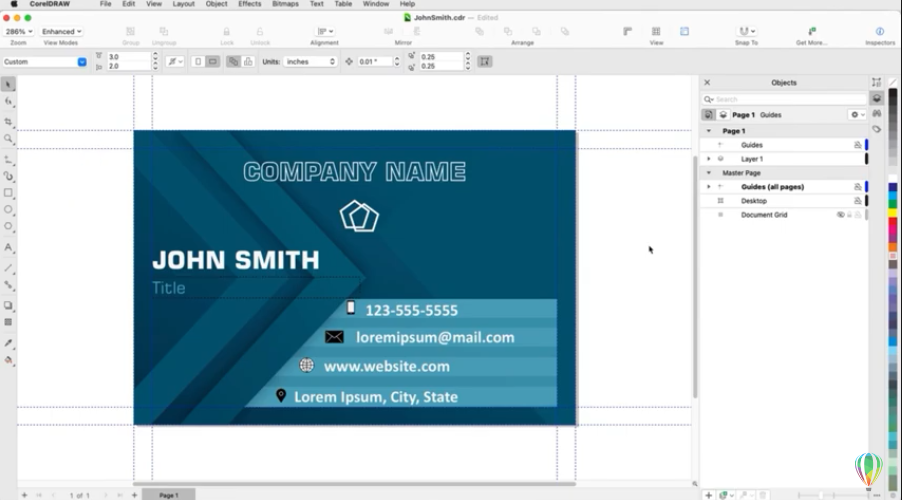Expand the Layer 1 tree item
This screenshot has height=500, width=902.
tap(709, 159)
